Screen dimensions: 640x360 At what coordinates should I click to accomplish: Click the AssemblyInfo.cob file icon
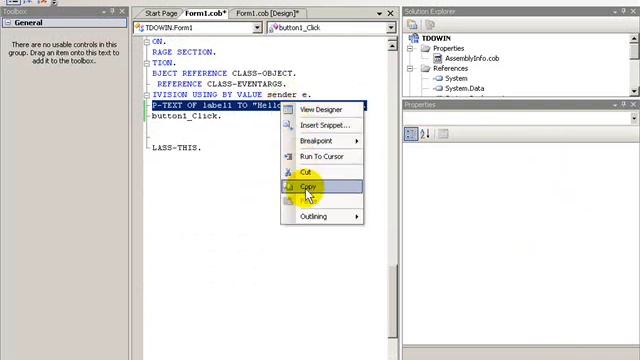pyautogui.click(x=438, y=58)
